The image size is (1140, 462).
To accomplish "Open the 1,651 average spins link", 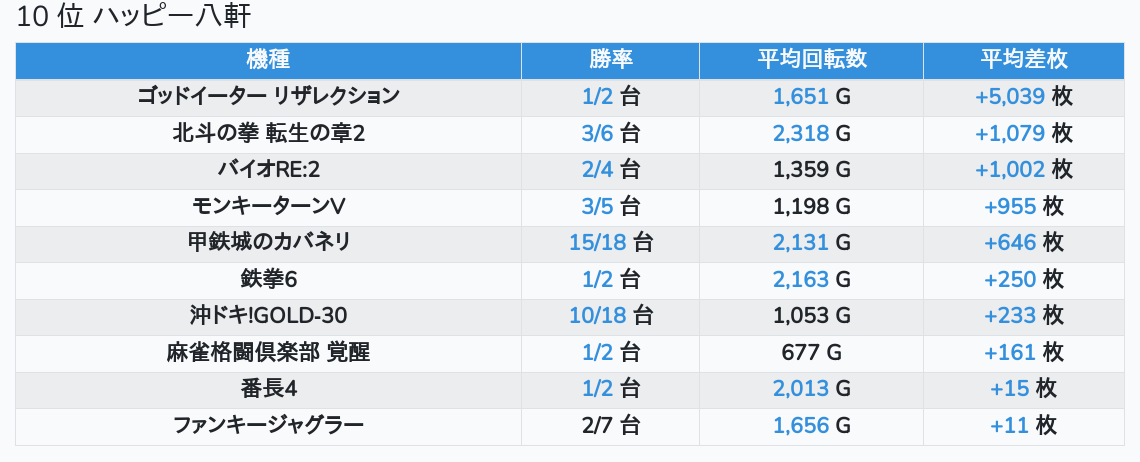I will pyautogui.click(x=800, y=97).
